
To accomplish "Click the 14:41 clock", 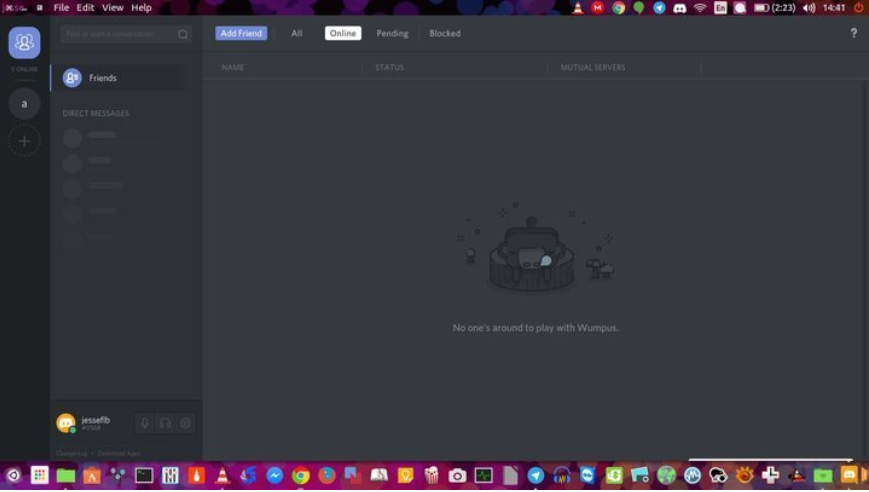I will (x=834, y=8).
